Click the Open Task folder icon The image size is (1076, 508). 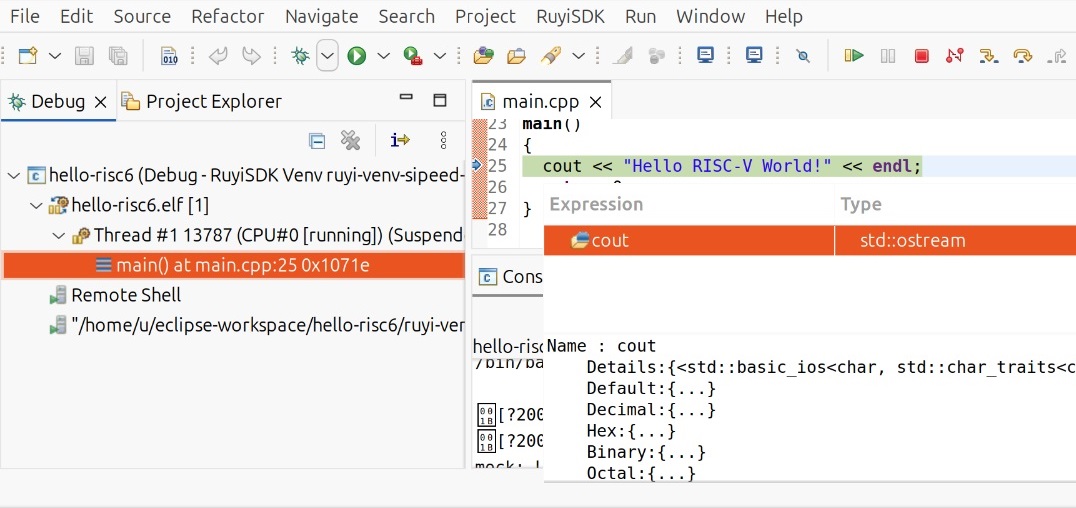[516, 56]
